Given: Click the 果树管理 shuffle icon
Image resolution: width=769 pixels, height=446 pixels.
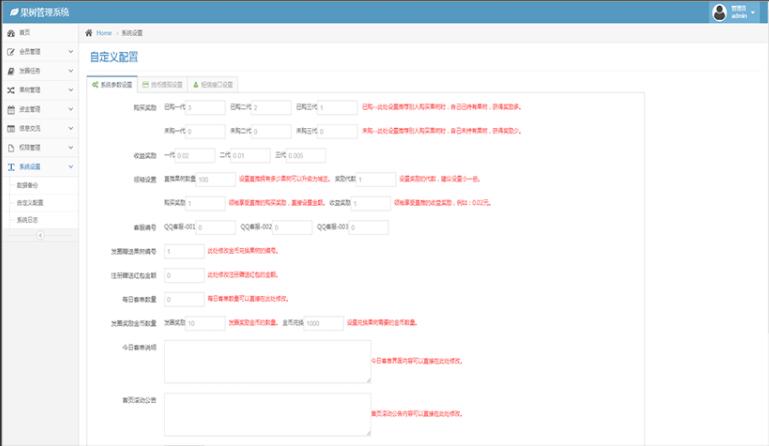Looking at the screenshot, I should click(10, 89).
